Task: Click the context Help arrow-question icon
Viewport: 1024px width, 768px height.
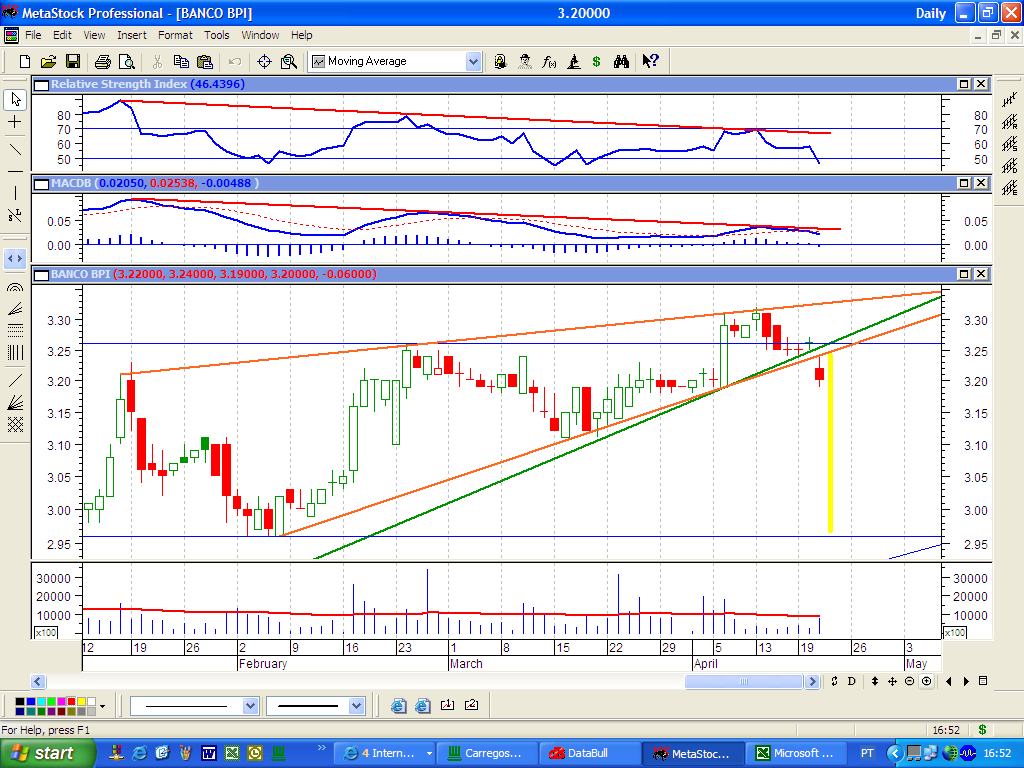Action: coord(650,61)
